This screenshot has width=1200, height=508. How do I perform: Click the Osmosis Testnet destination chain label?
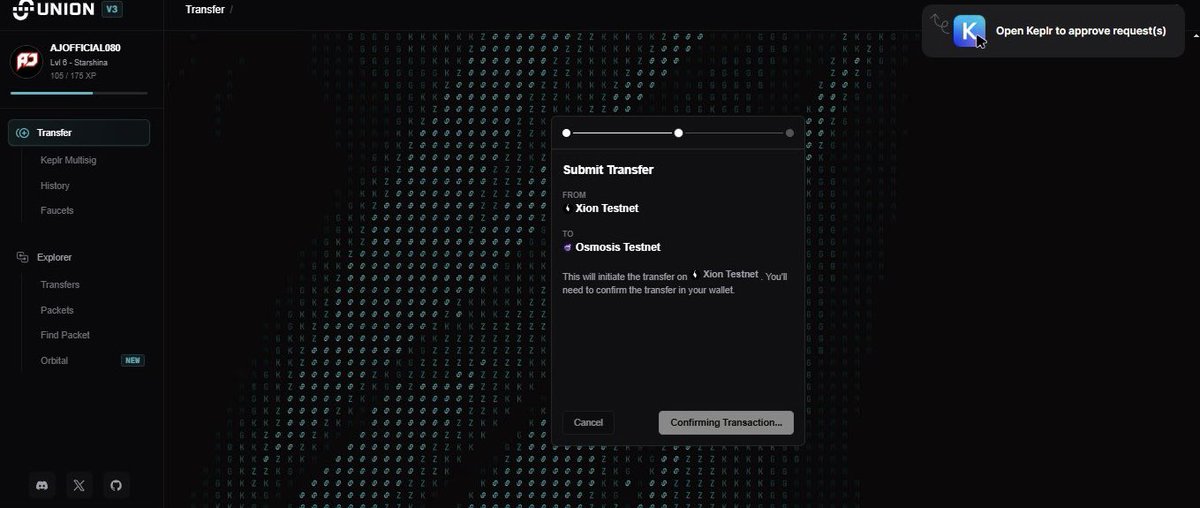pos(618,248)
